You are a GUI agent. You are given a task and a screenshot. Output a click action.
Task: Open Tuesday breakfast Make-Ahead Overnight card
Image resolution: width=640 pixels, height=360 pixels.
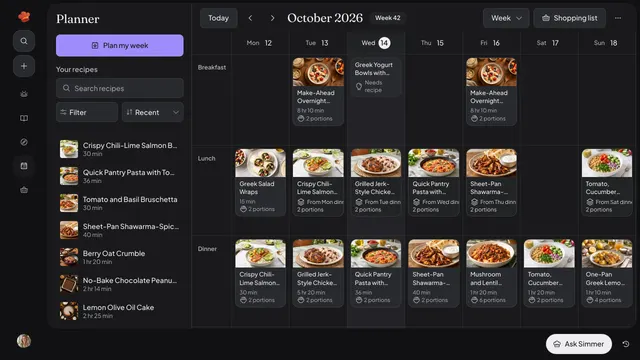click(x=318, y=91)
